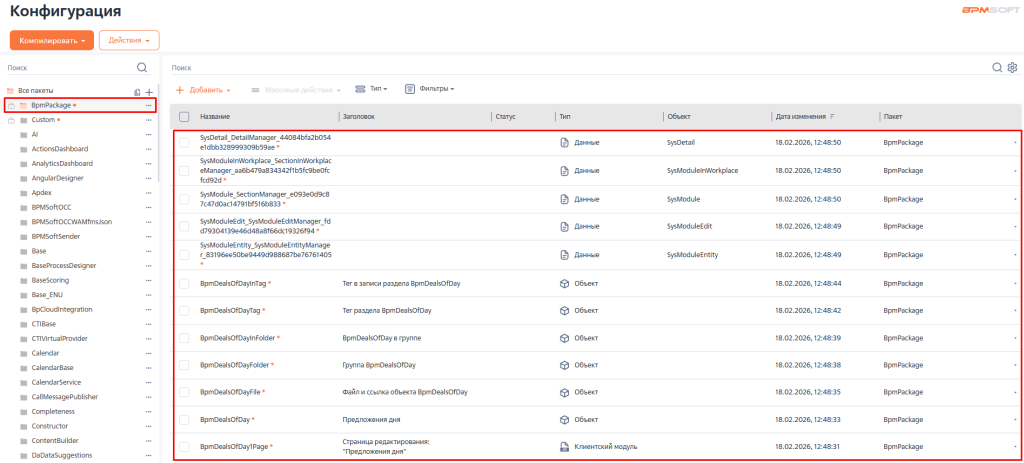The height and width of the screenshot is (463, 1024).
Task: Open list settings gear icon
Action: click(1012, 67)
